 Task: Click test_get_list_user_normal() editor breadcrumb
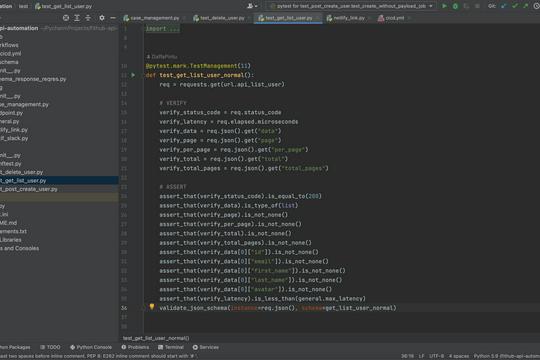click(x=156, y=338)
